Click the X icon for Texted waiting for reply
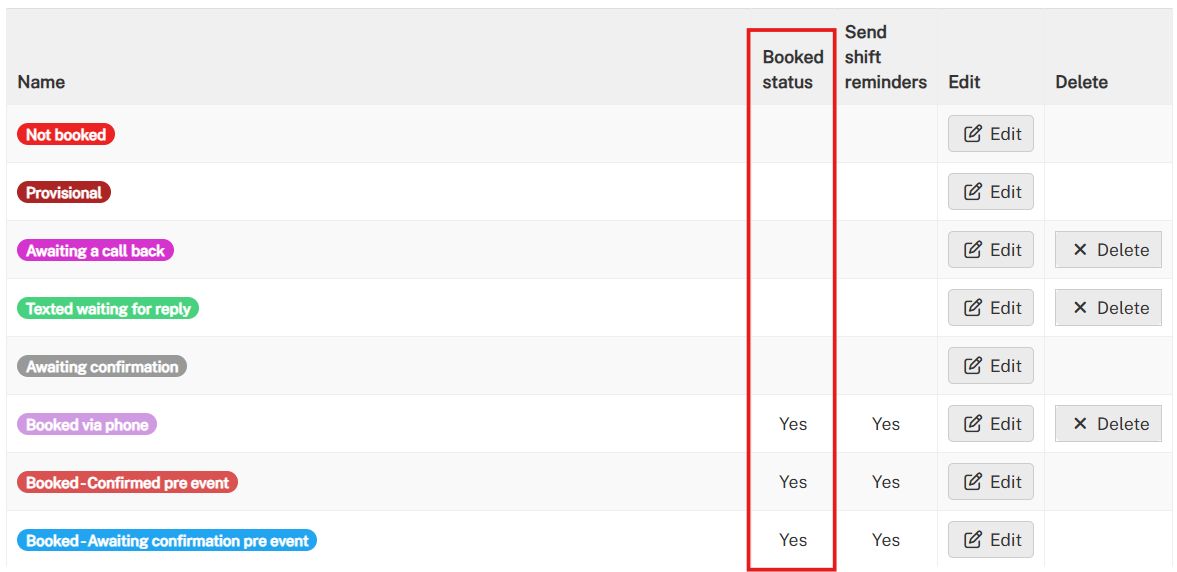The width and height of the screenshot is (1177, 572). pos(1080,308)
